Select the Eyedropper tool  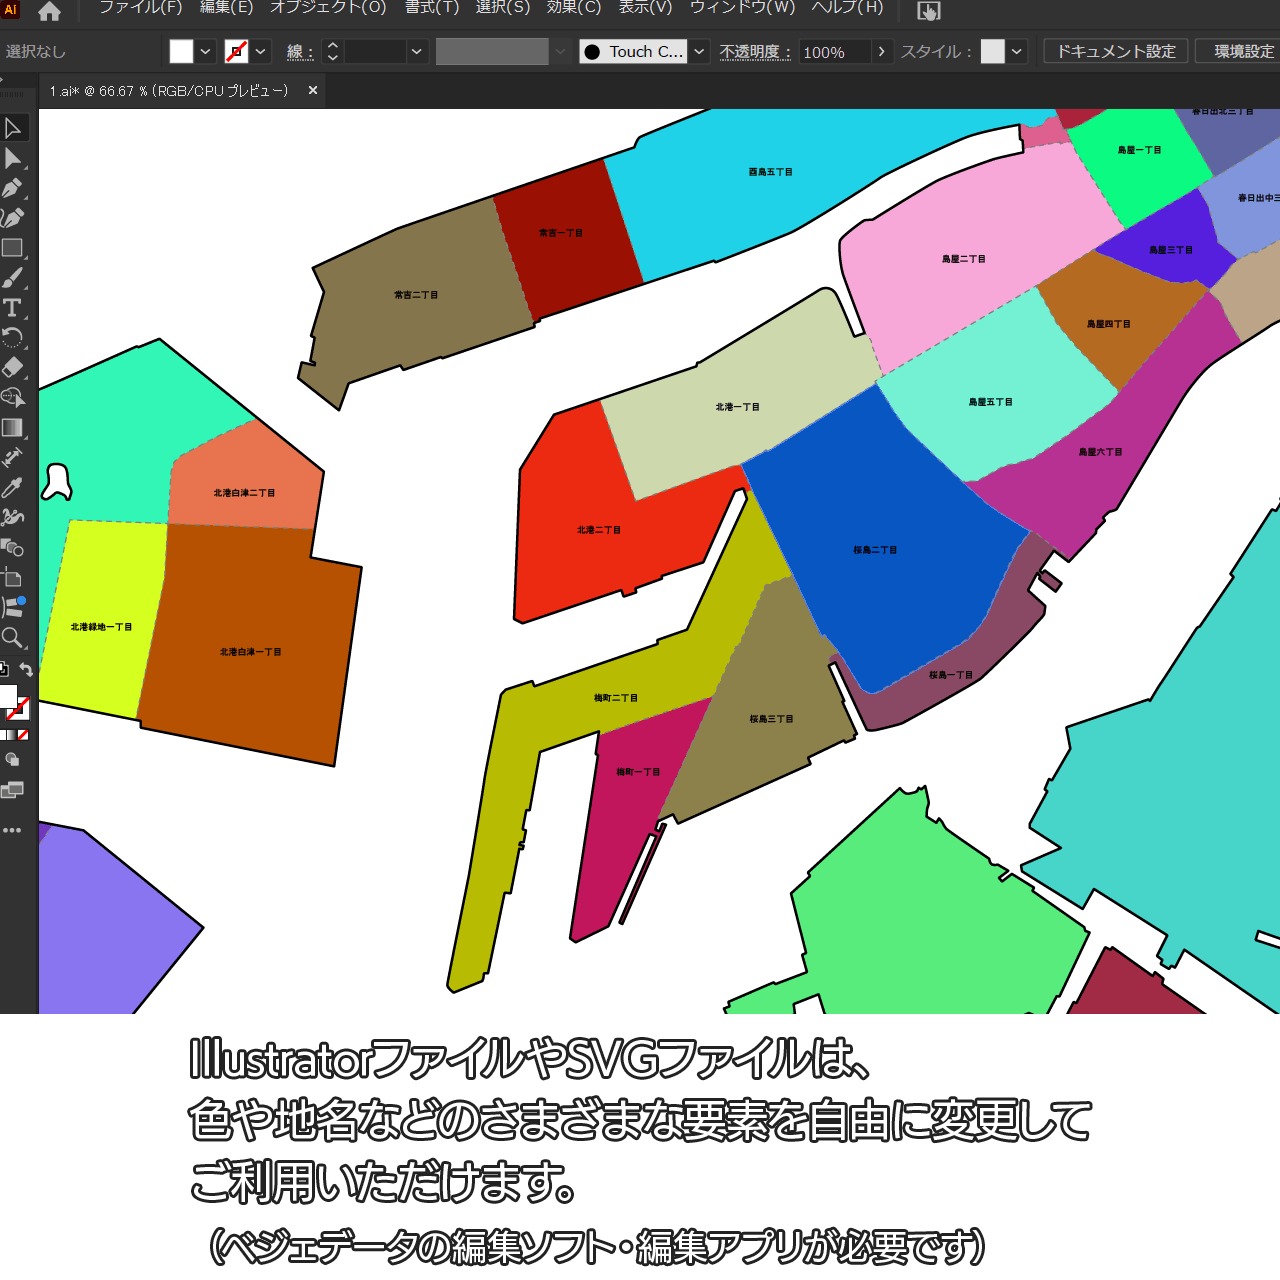pos(12,487)
